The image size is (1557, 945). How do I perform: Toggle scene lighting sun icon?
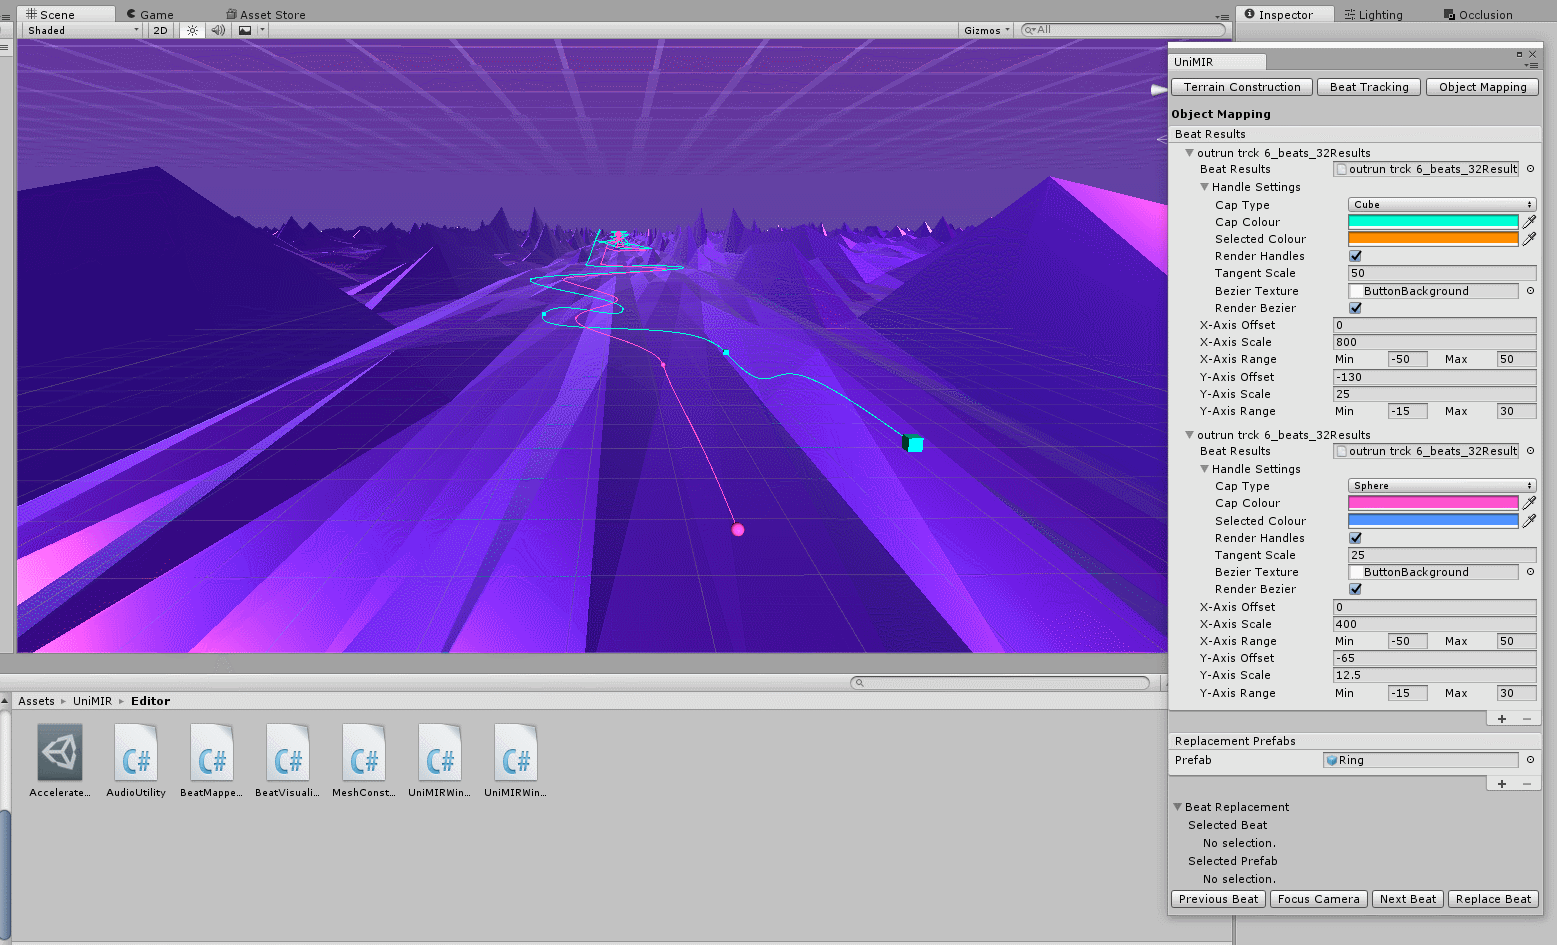tap(192, 30)
